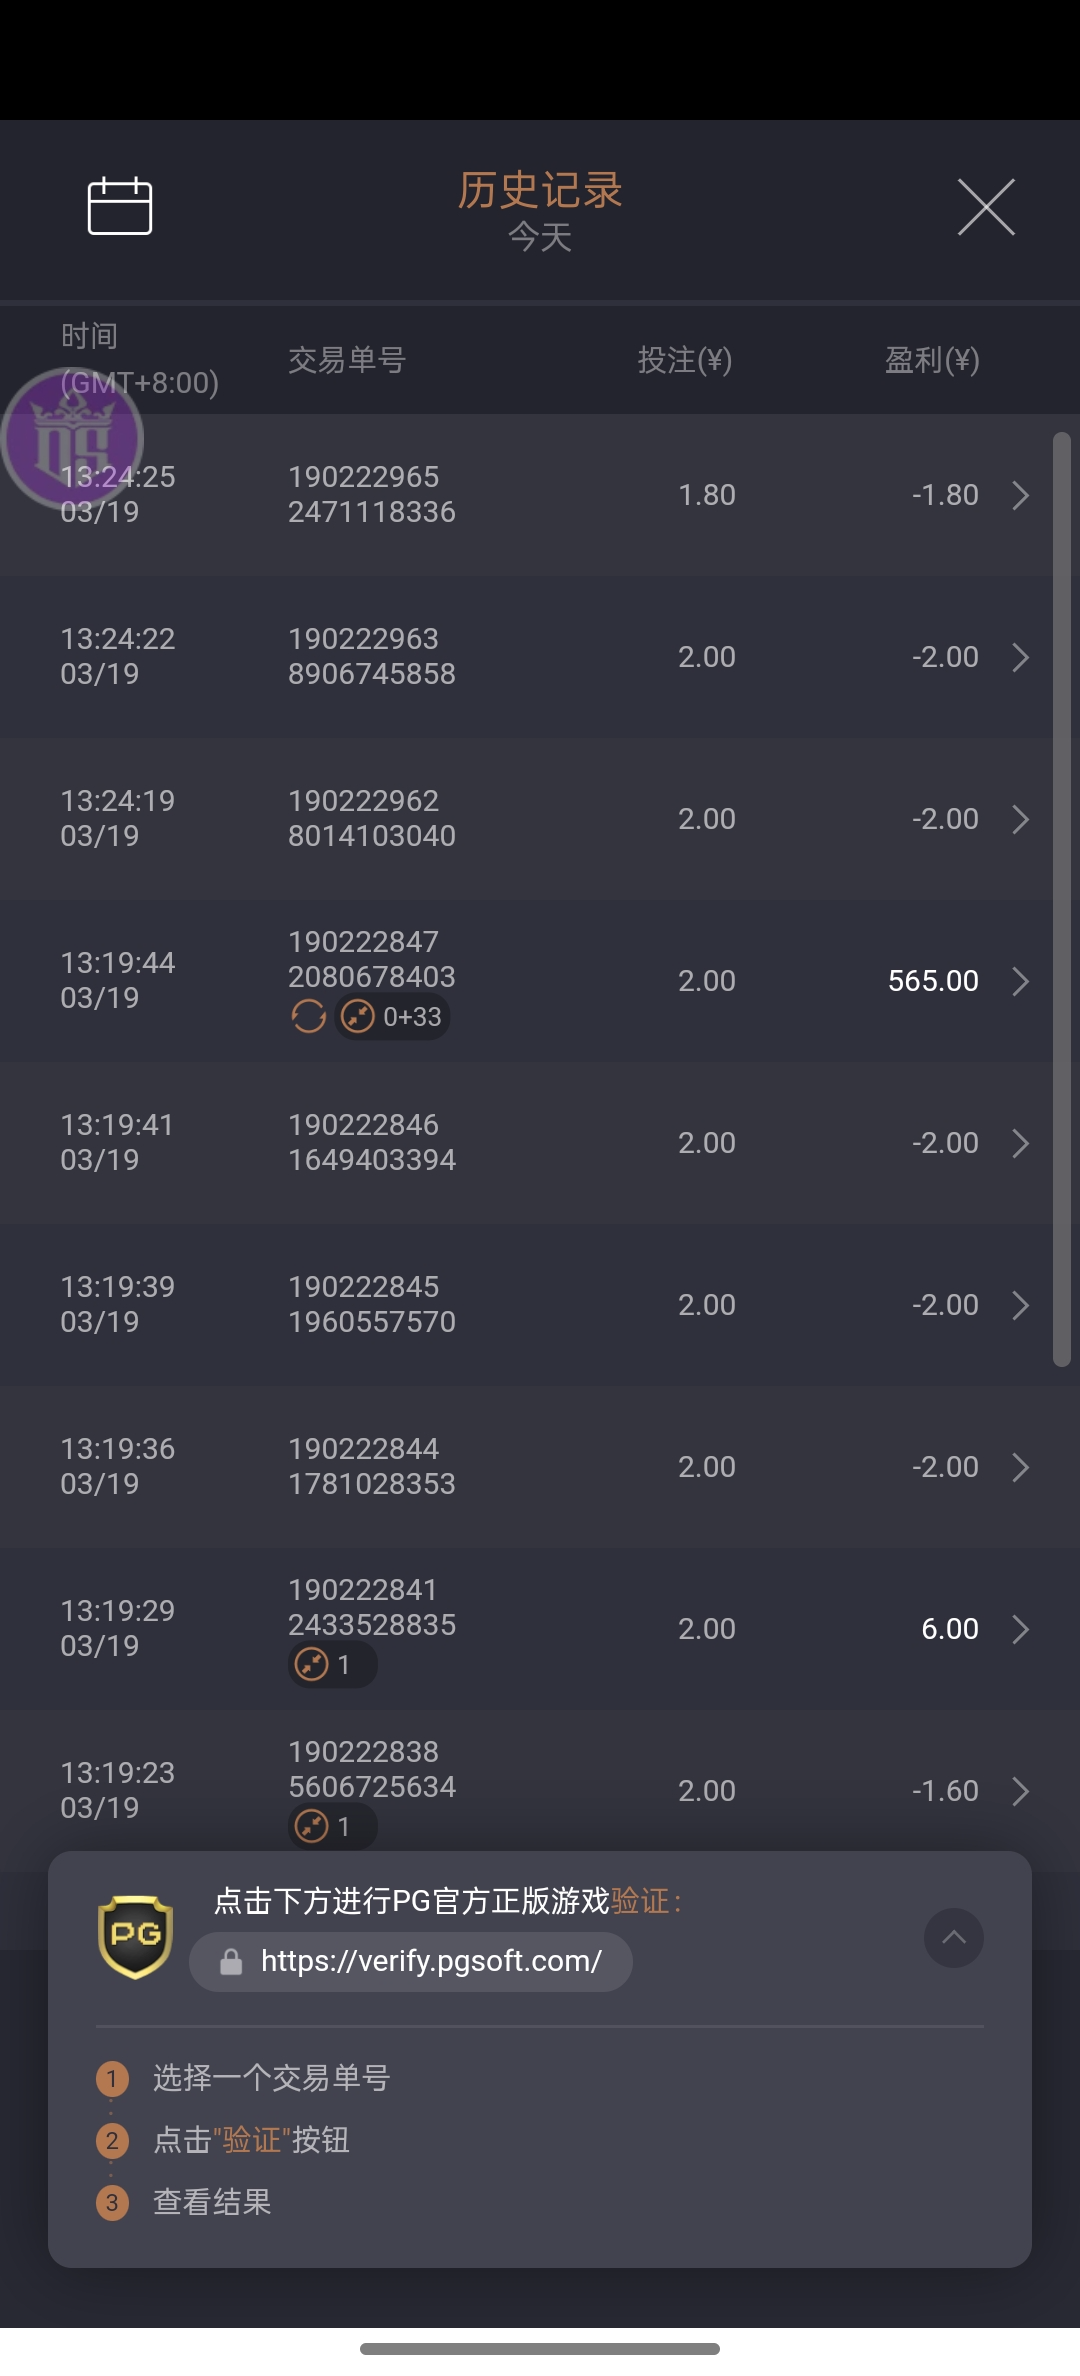Click the lock icon beside verify URL
1080x2376 pixels.
pyautogui.click(x=231, y=1962)
